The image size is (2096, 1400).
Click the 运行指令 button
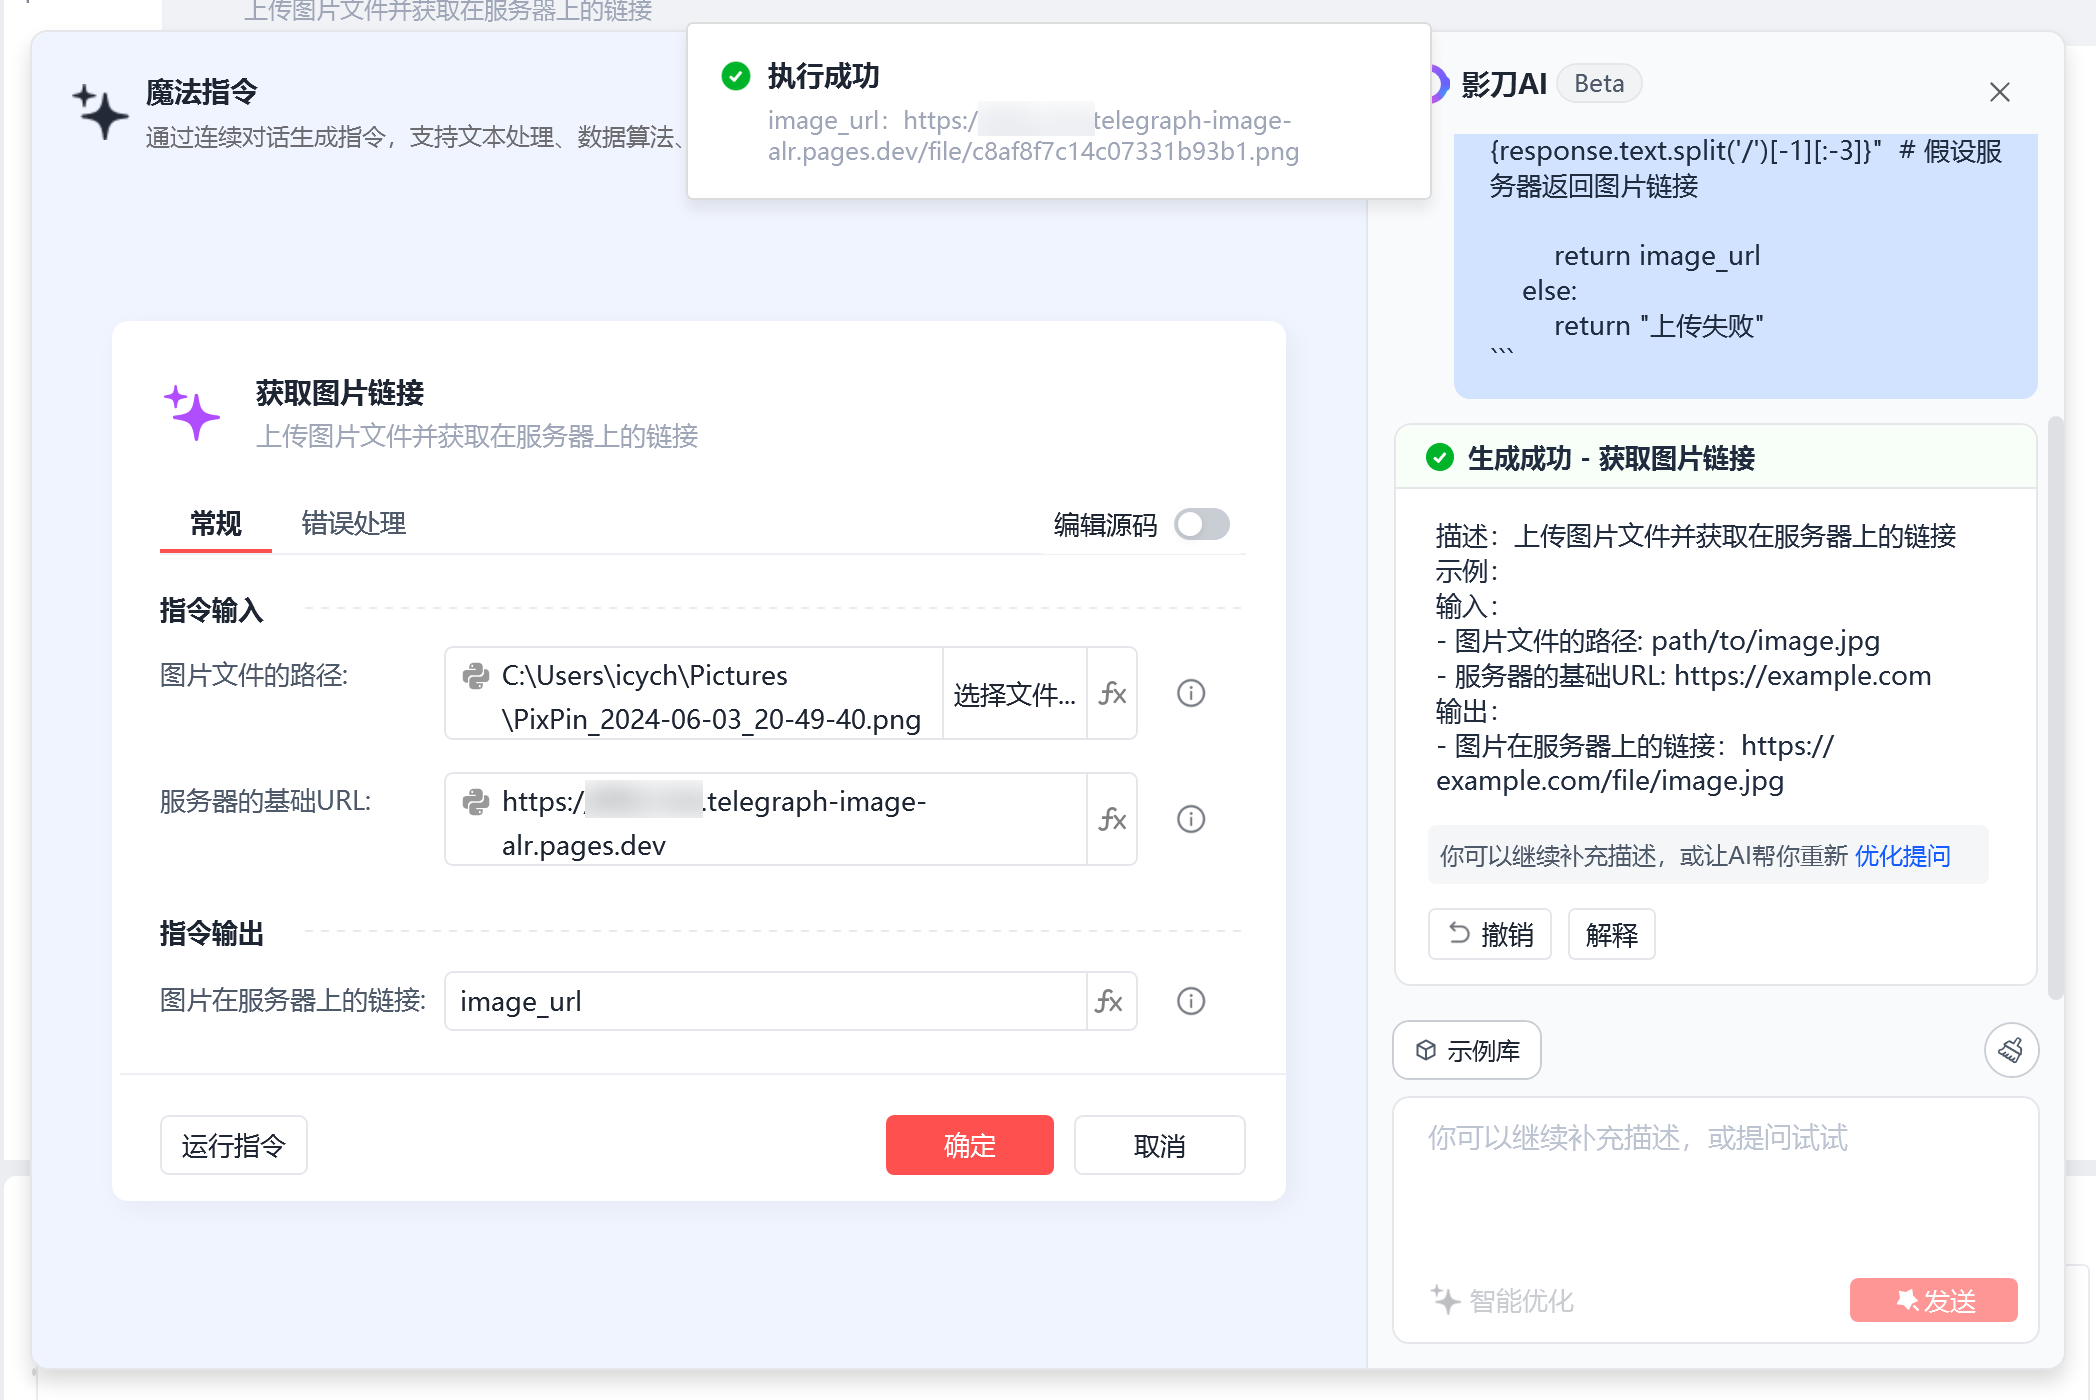tap(233, 1145)
